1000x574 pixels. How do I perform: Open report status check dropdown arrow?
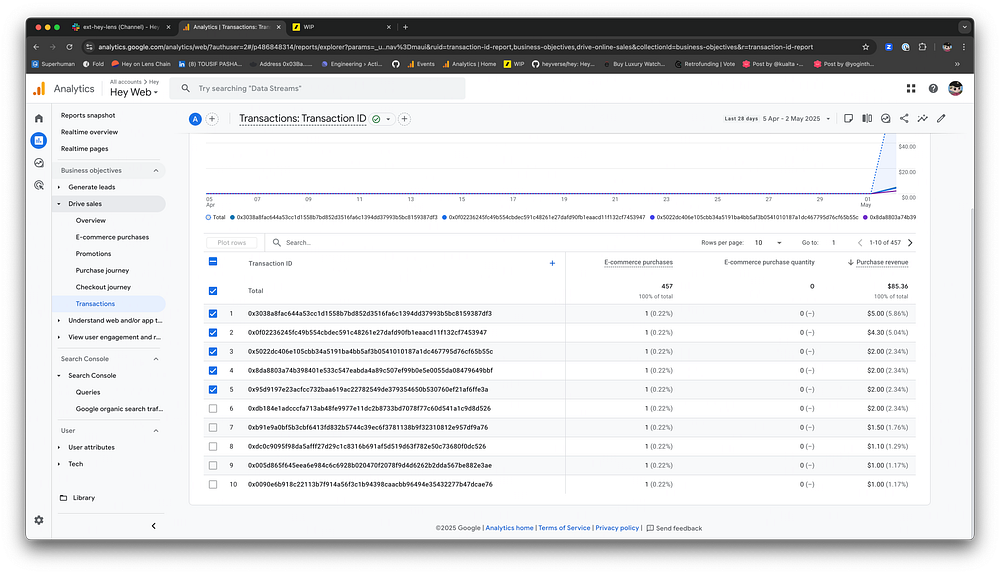pos(388,119)
